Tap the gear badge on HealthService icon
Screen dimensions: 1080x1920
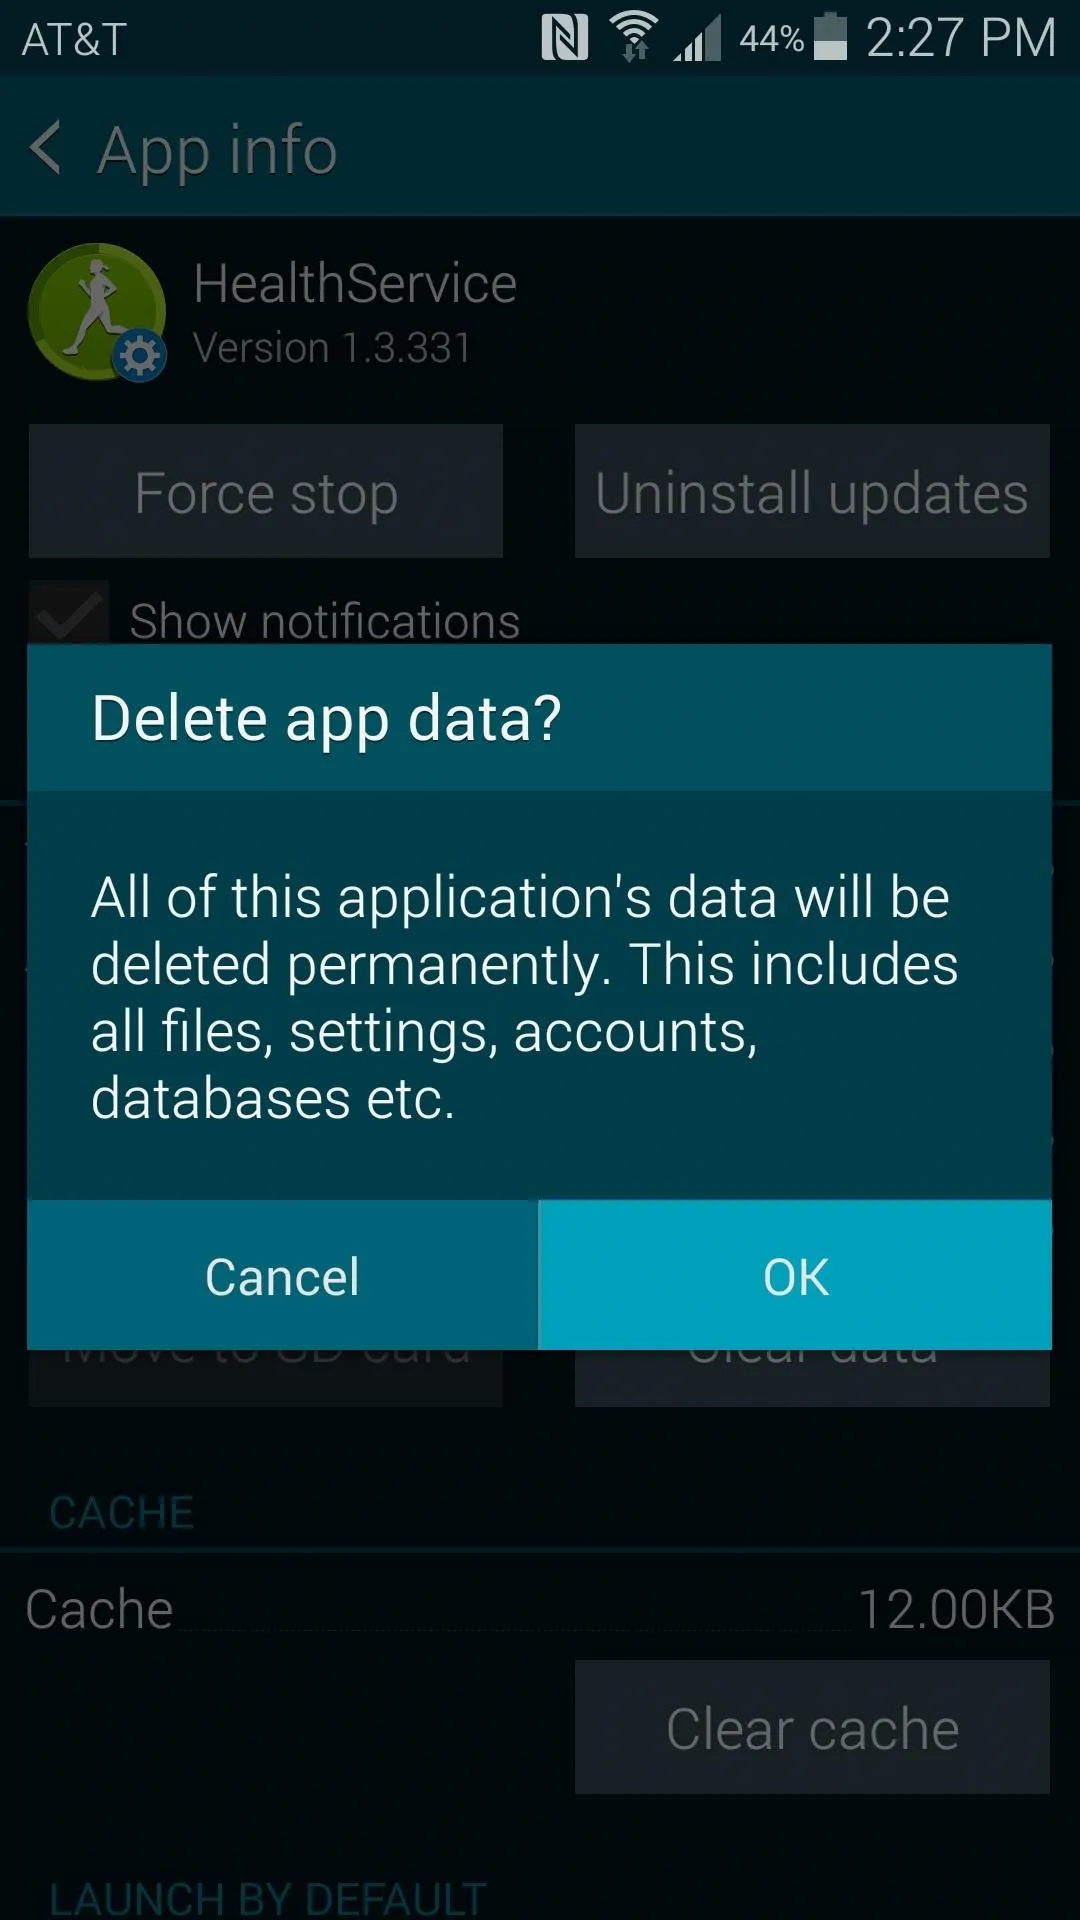tap(139, 355)
